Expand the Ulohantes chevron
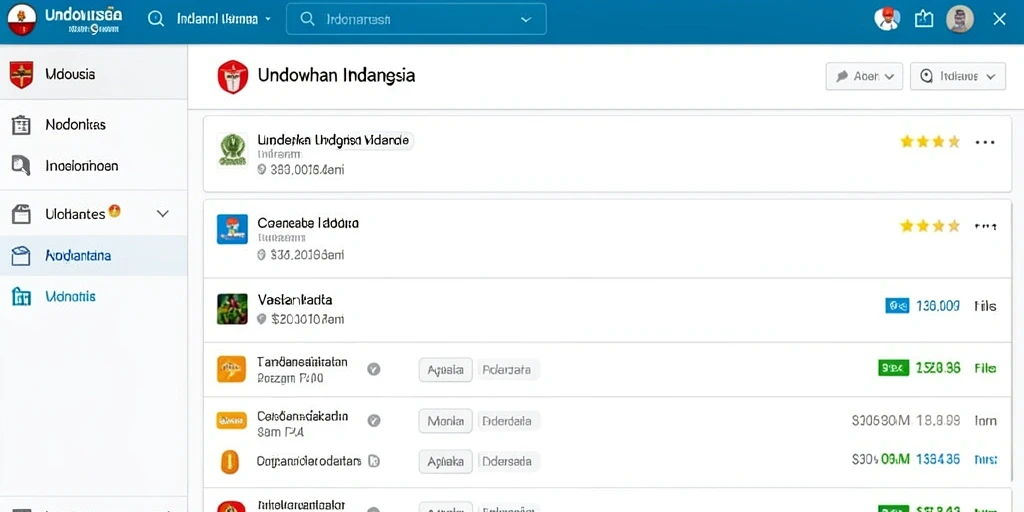The width and height of the screenshot is (1024, 512). (x=163, y=214)
